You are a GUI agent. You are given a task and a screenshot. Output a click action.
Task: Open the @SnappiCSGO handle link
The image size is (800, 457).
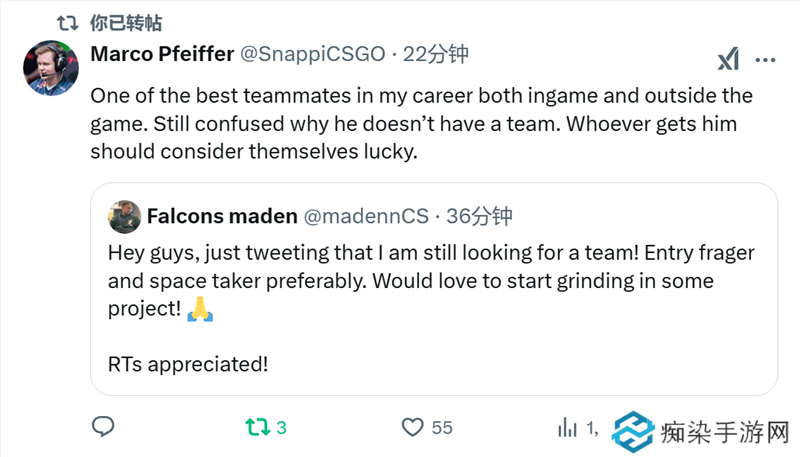(x=307, y=54)
